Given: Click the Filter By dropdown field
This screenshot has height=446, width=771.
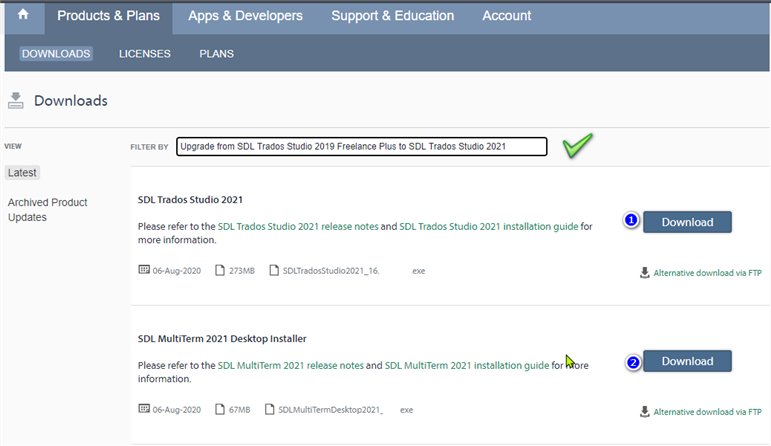Looking at the screenshot, I should (361, 147).
